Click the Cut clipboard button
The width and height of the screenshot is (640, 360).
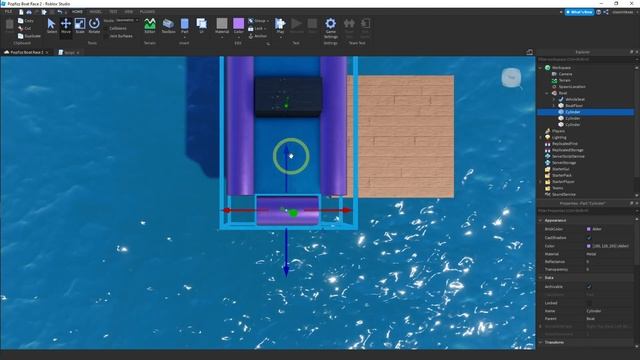[24, 28]
